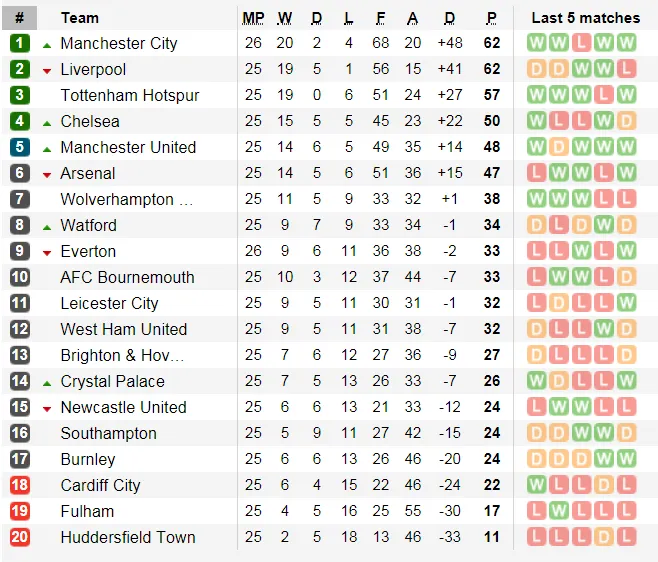Click Everton's first result in last 5 matches

536,251
